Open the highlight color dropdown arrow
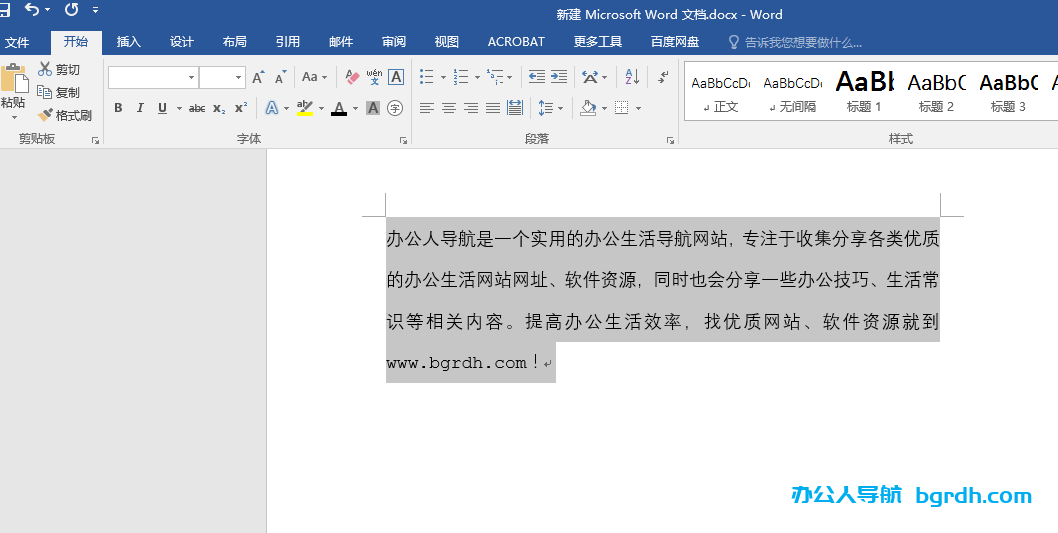This screenshot has height=533, width=1058. (x=321, y=108)
